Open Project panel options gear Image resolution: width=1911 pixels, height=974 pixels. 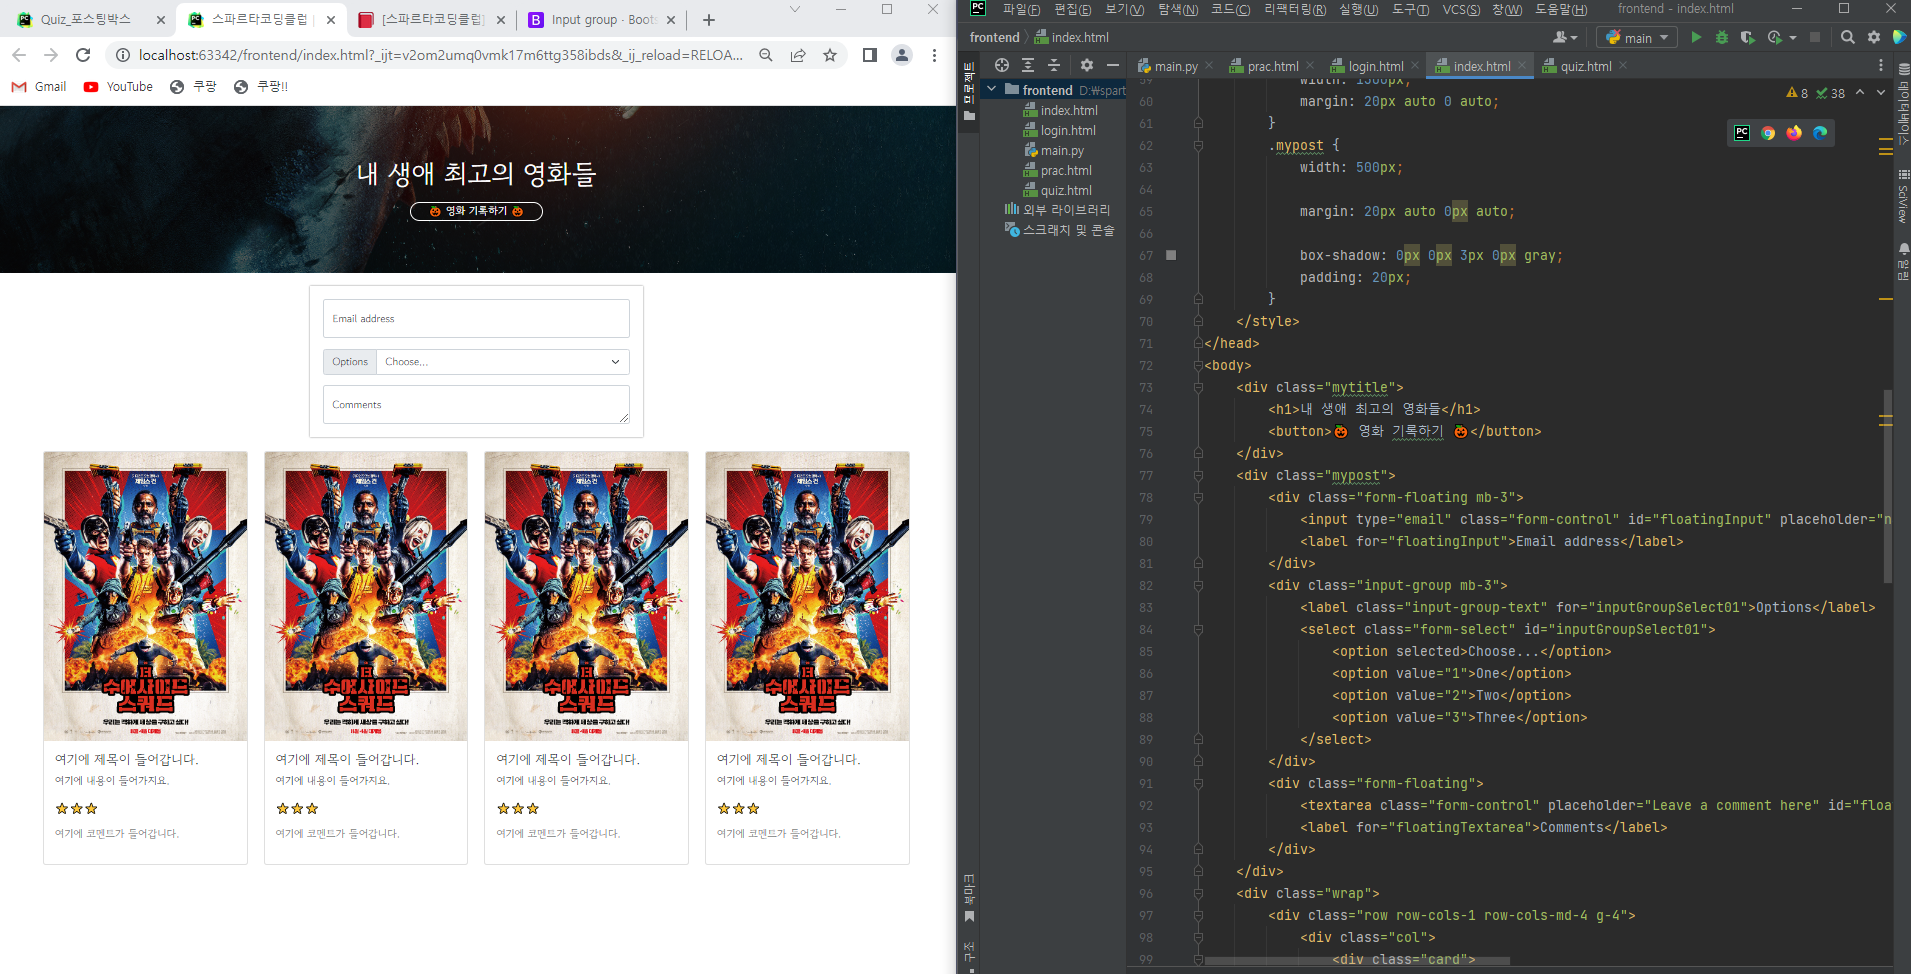(1087, 65)
